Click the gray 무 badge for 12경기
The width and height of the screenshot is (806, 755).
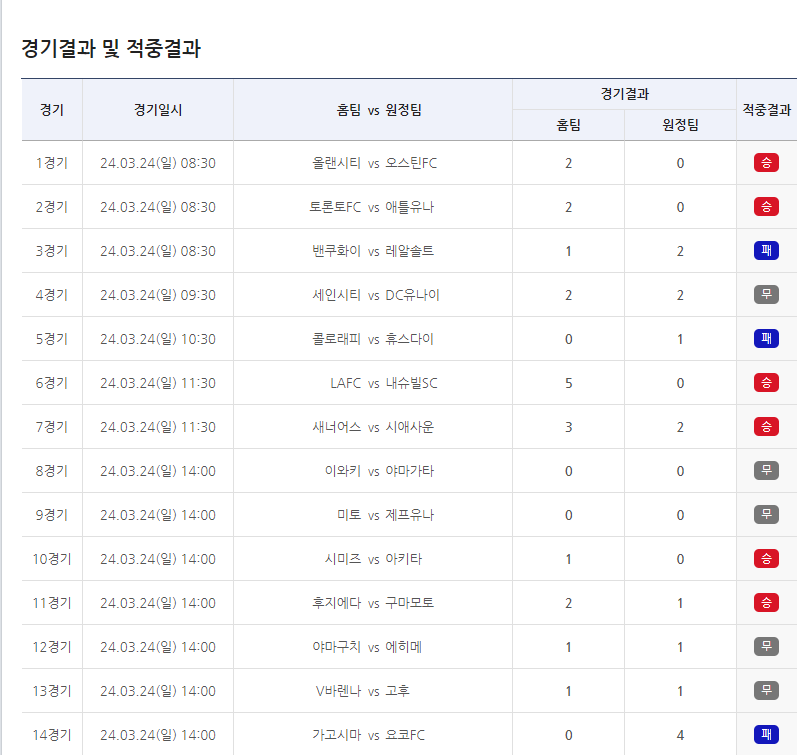click(766, 647)
